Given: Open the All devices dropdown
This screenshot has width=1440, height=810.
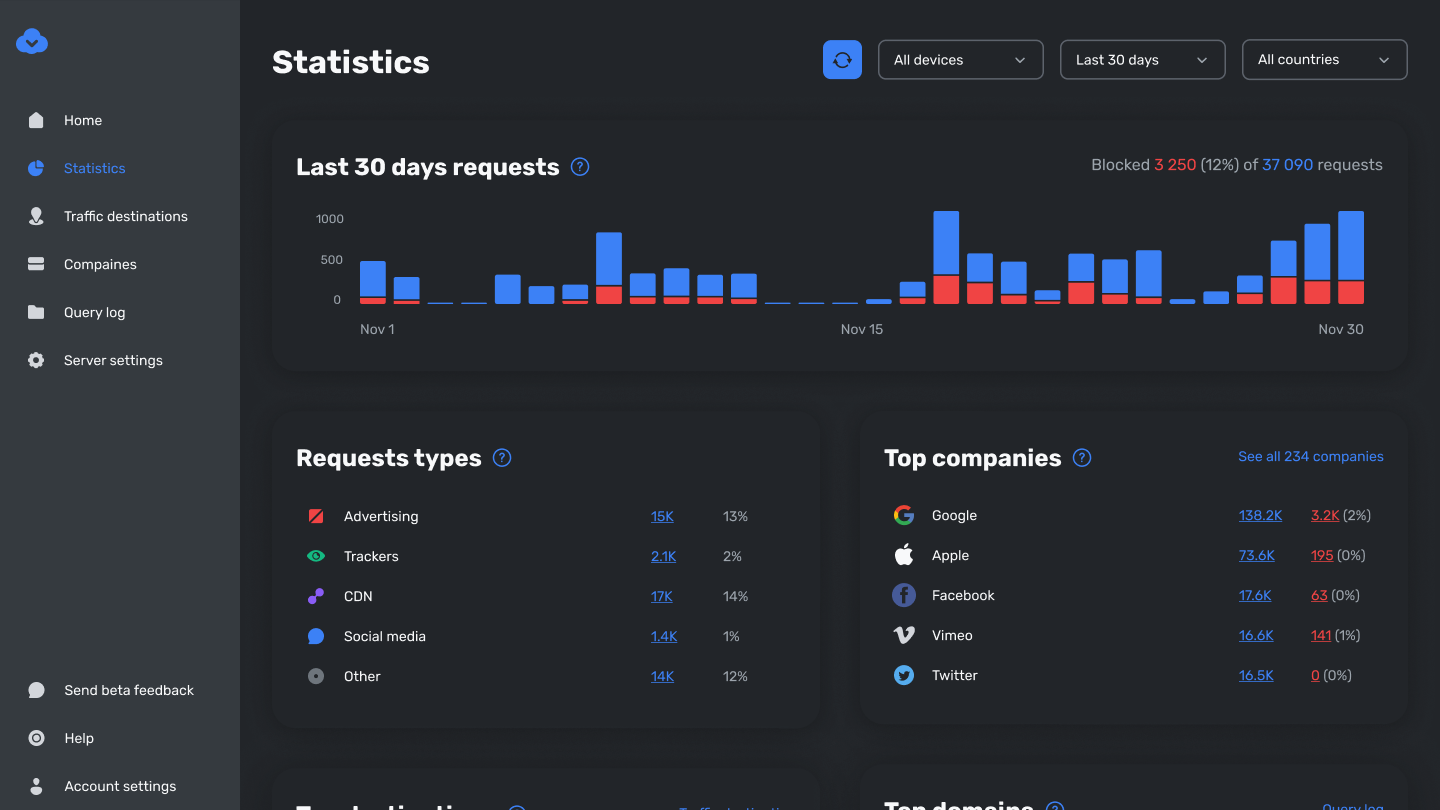Looking at the screenshot, I should [x=960, y=60].
